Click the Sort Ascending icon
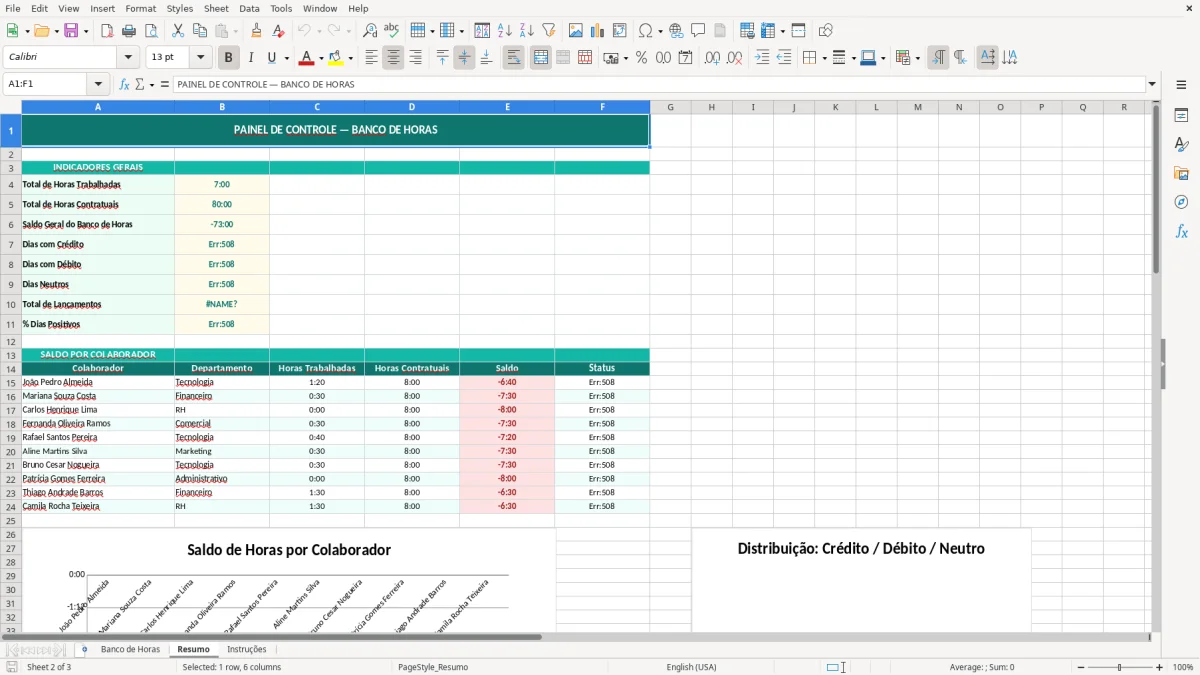The width and height of the screenshot is (1200, 675). pos(504,31)
